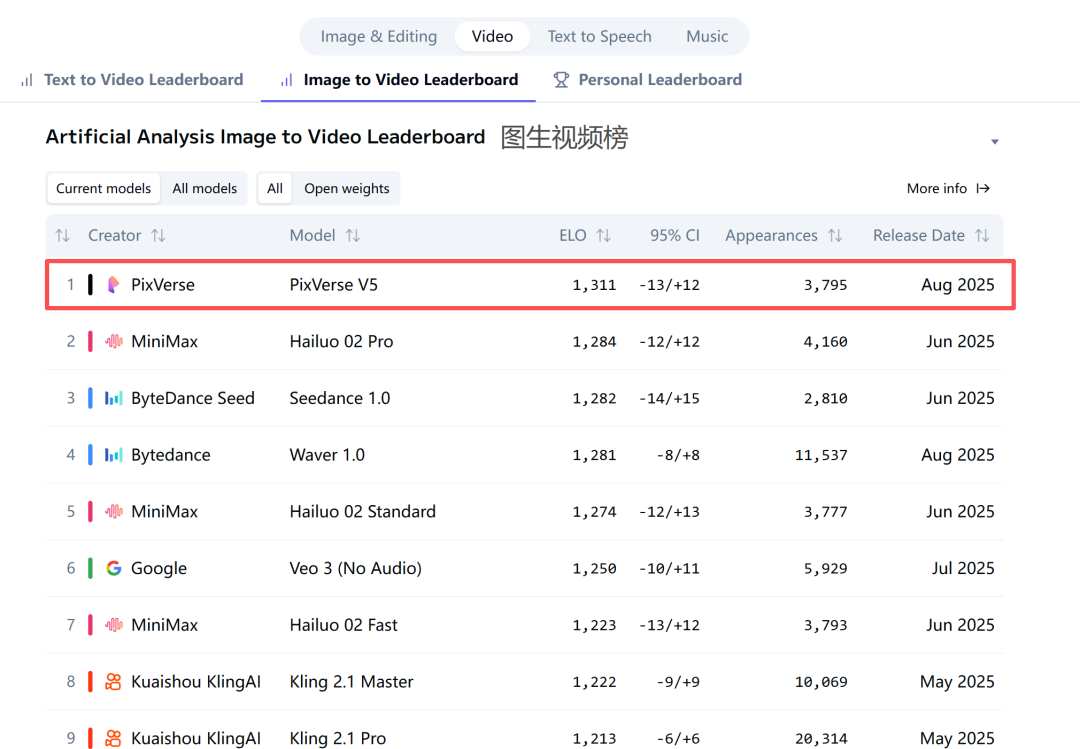Viewport: 1080px width, 749px height.
Task: Sort by Release Date column arrows
Action: point(982,236)
